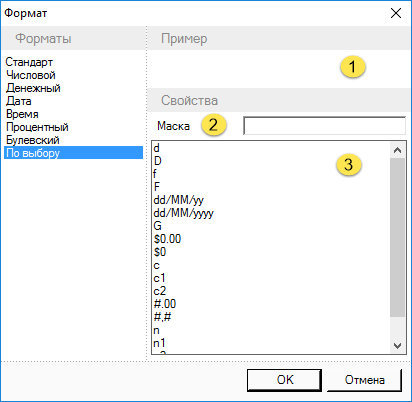Select the n1 mask entry
The width and height of the screenshot is (412, 402).
point(159,343)
